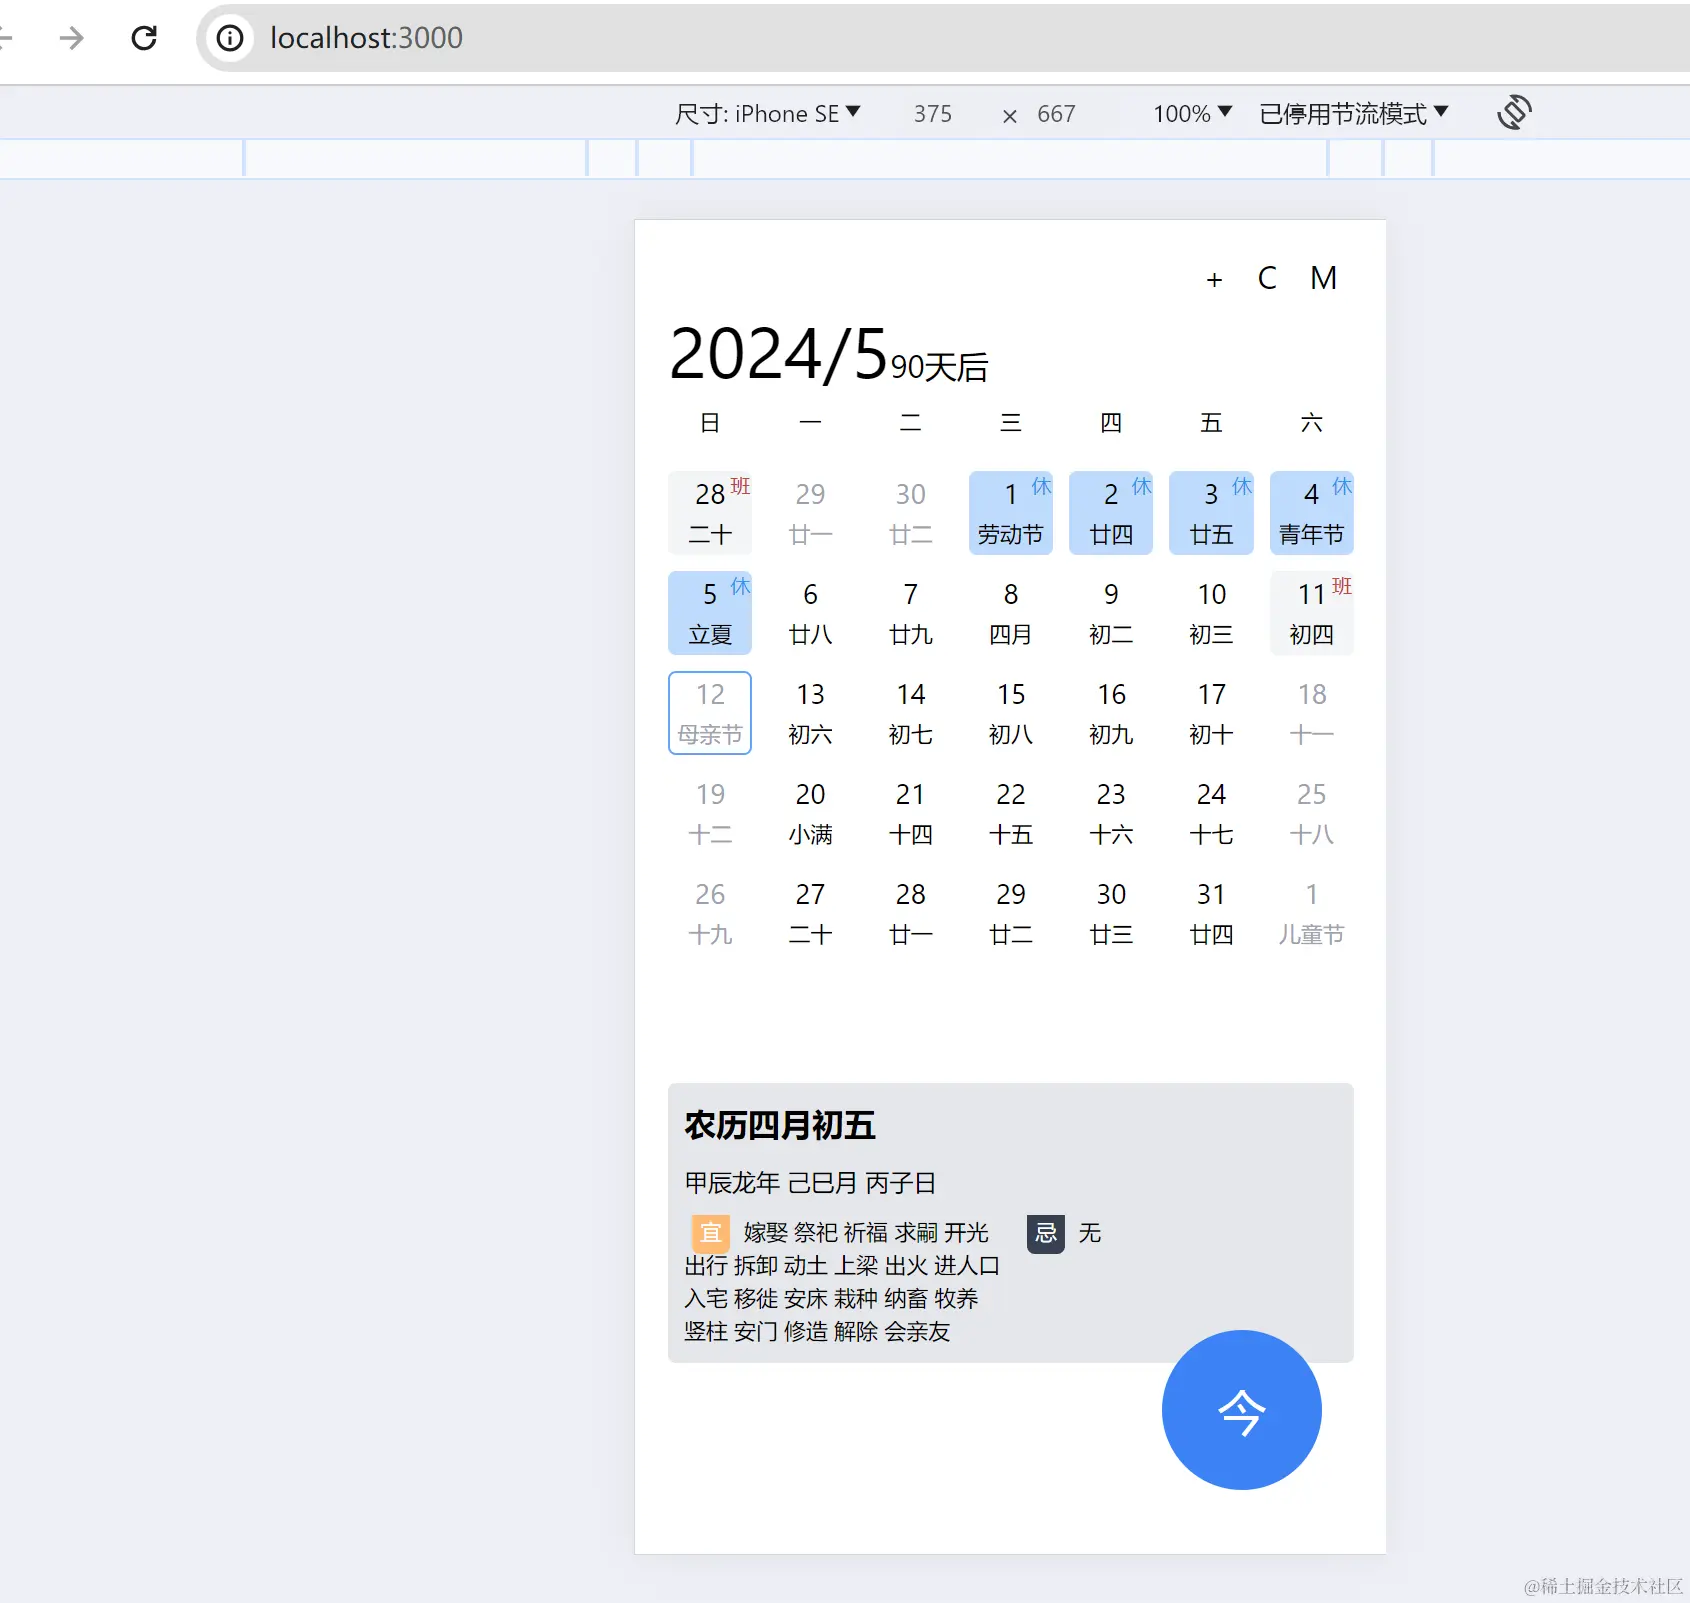Select the greyed April 30 date
The height and width of the screenshot is (1603, 1690).
tap(910, 513)
